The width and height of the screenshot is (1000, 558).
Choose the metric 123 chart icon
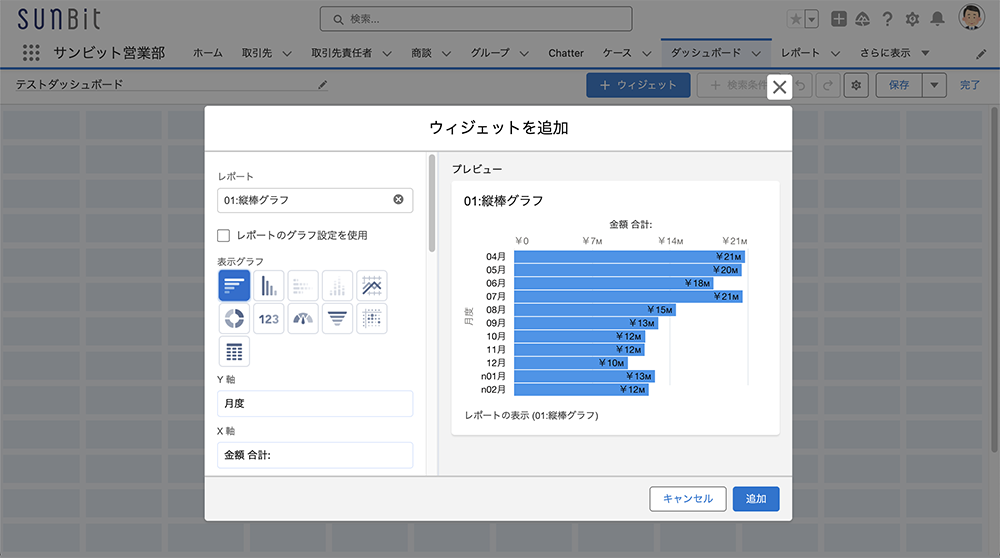(x=268, y=318)
